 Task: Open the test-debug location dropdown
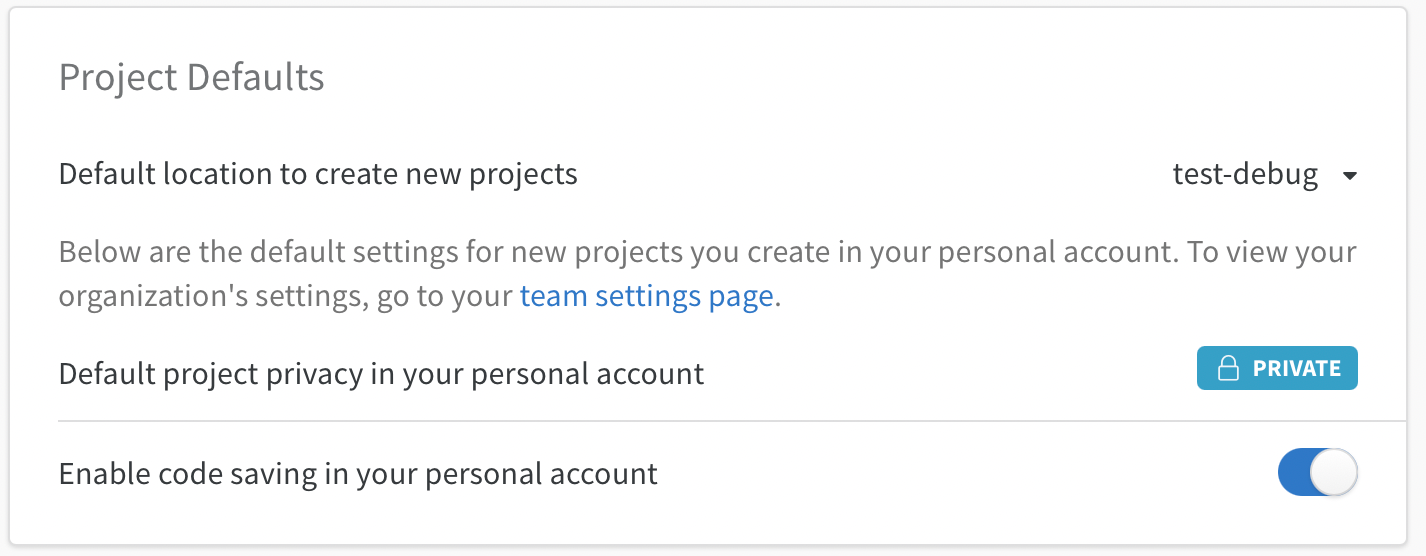pos(1264,176)
